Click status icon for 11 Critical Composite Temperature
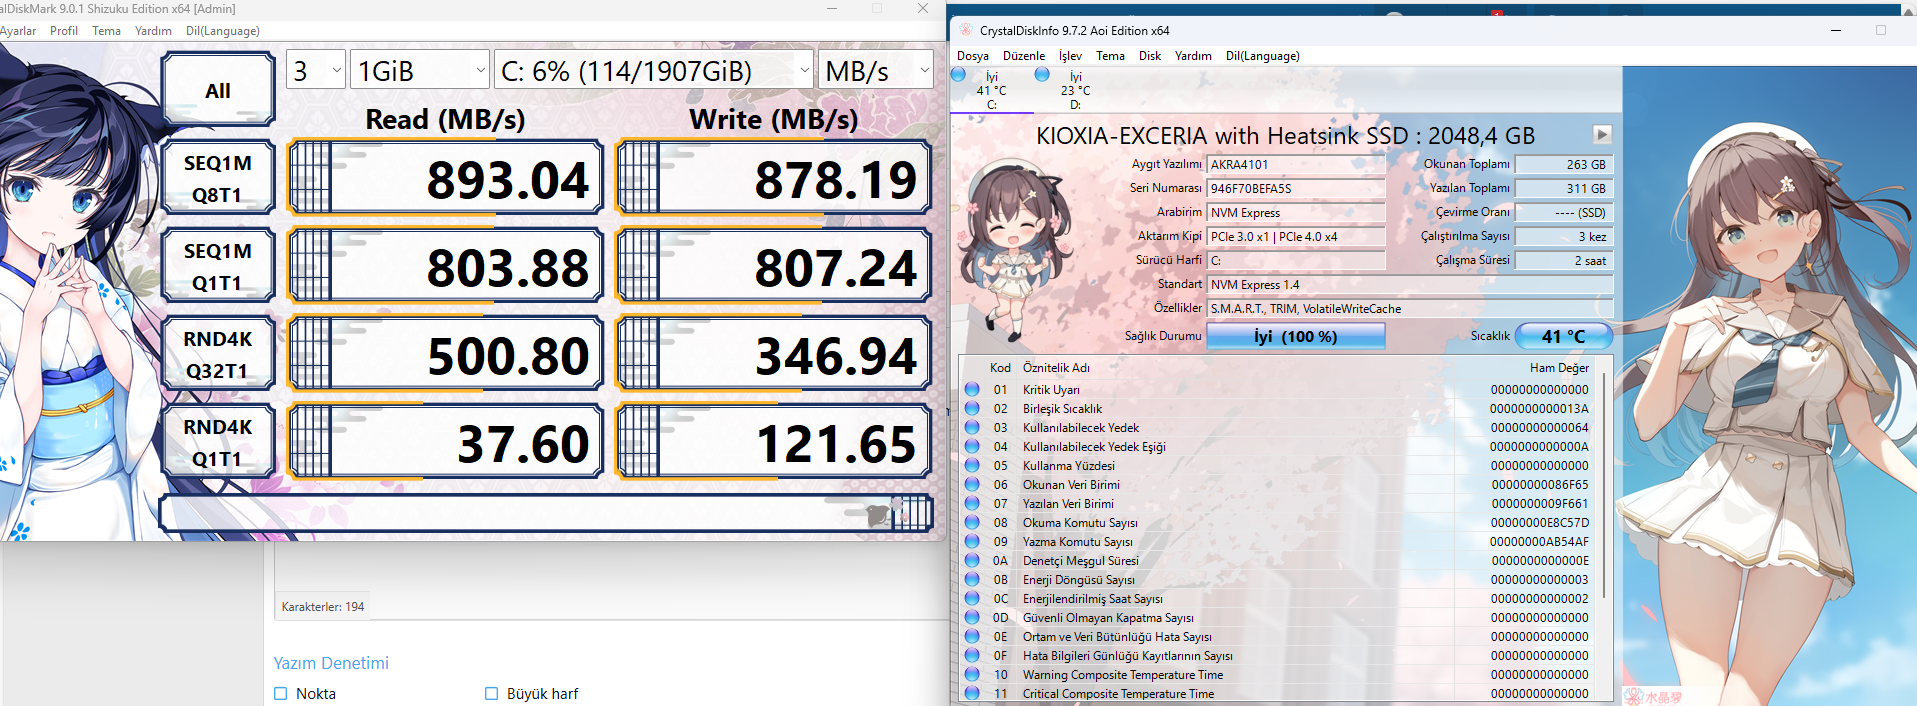The width and height of the screenshot is (1917, 706). (972, 693)
